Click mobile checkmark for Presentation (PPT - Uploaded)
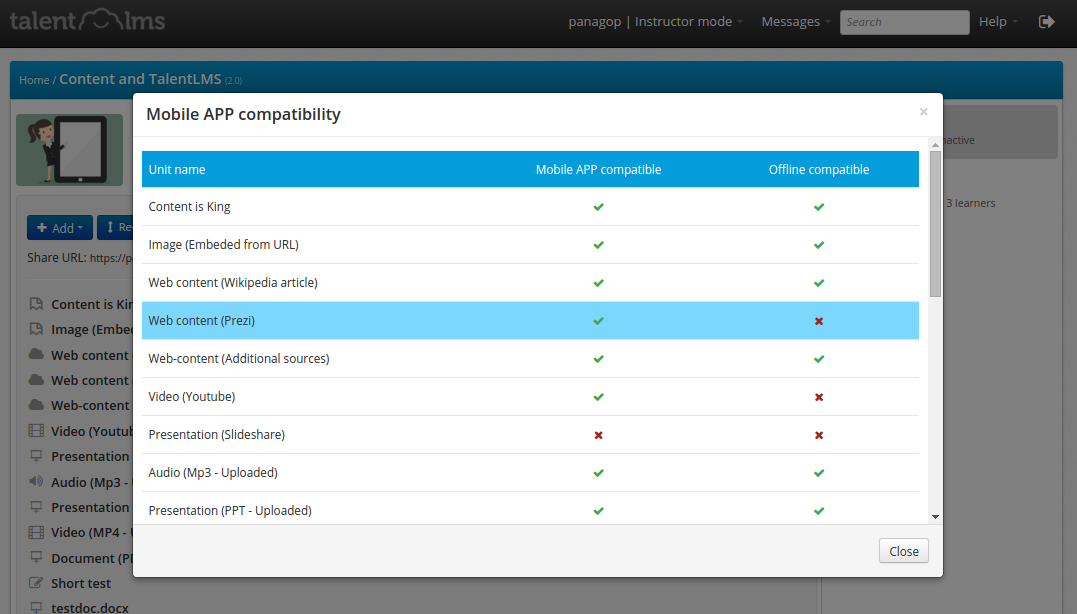 click(598, 511)
